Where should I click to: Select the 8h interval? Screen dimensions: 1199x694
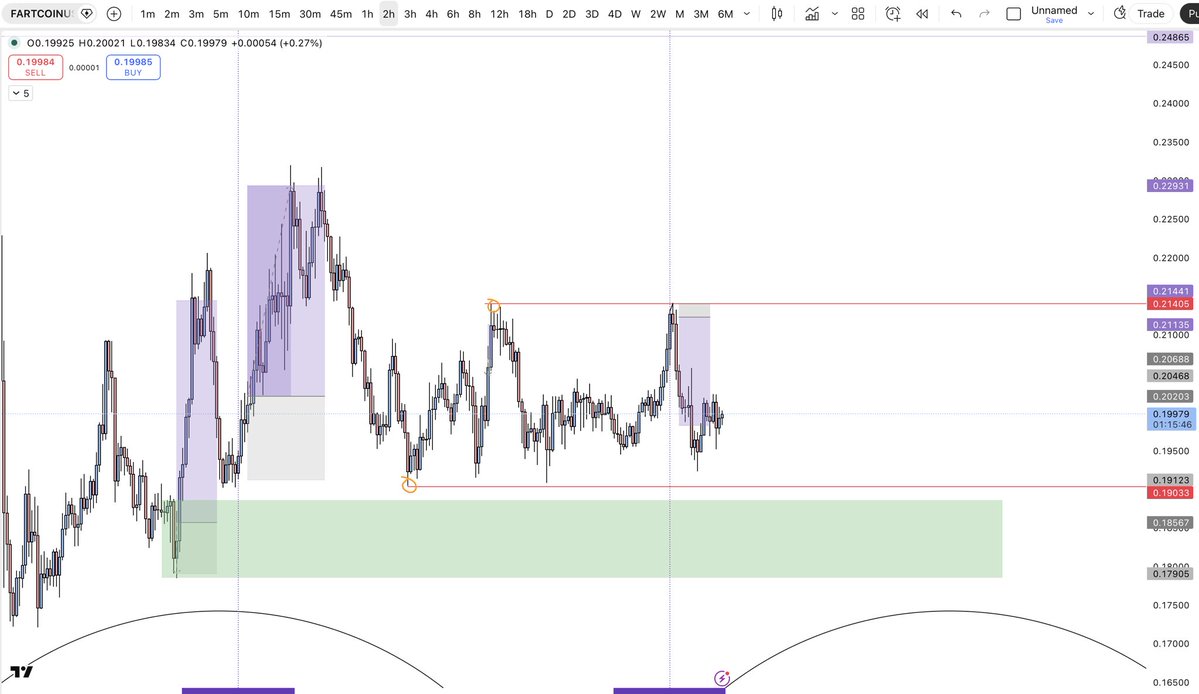[474, 14]
